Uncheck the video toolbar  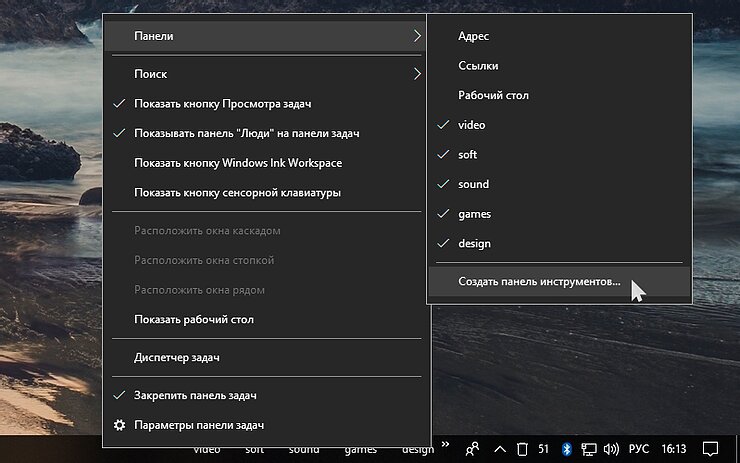tap(560, 125)
